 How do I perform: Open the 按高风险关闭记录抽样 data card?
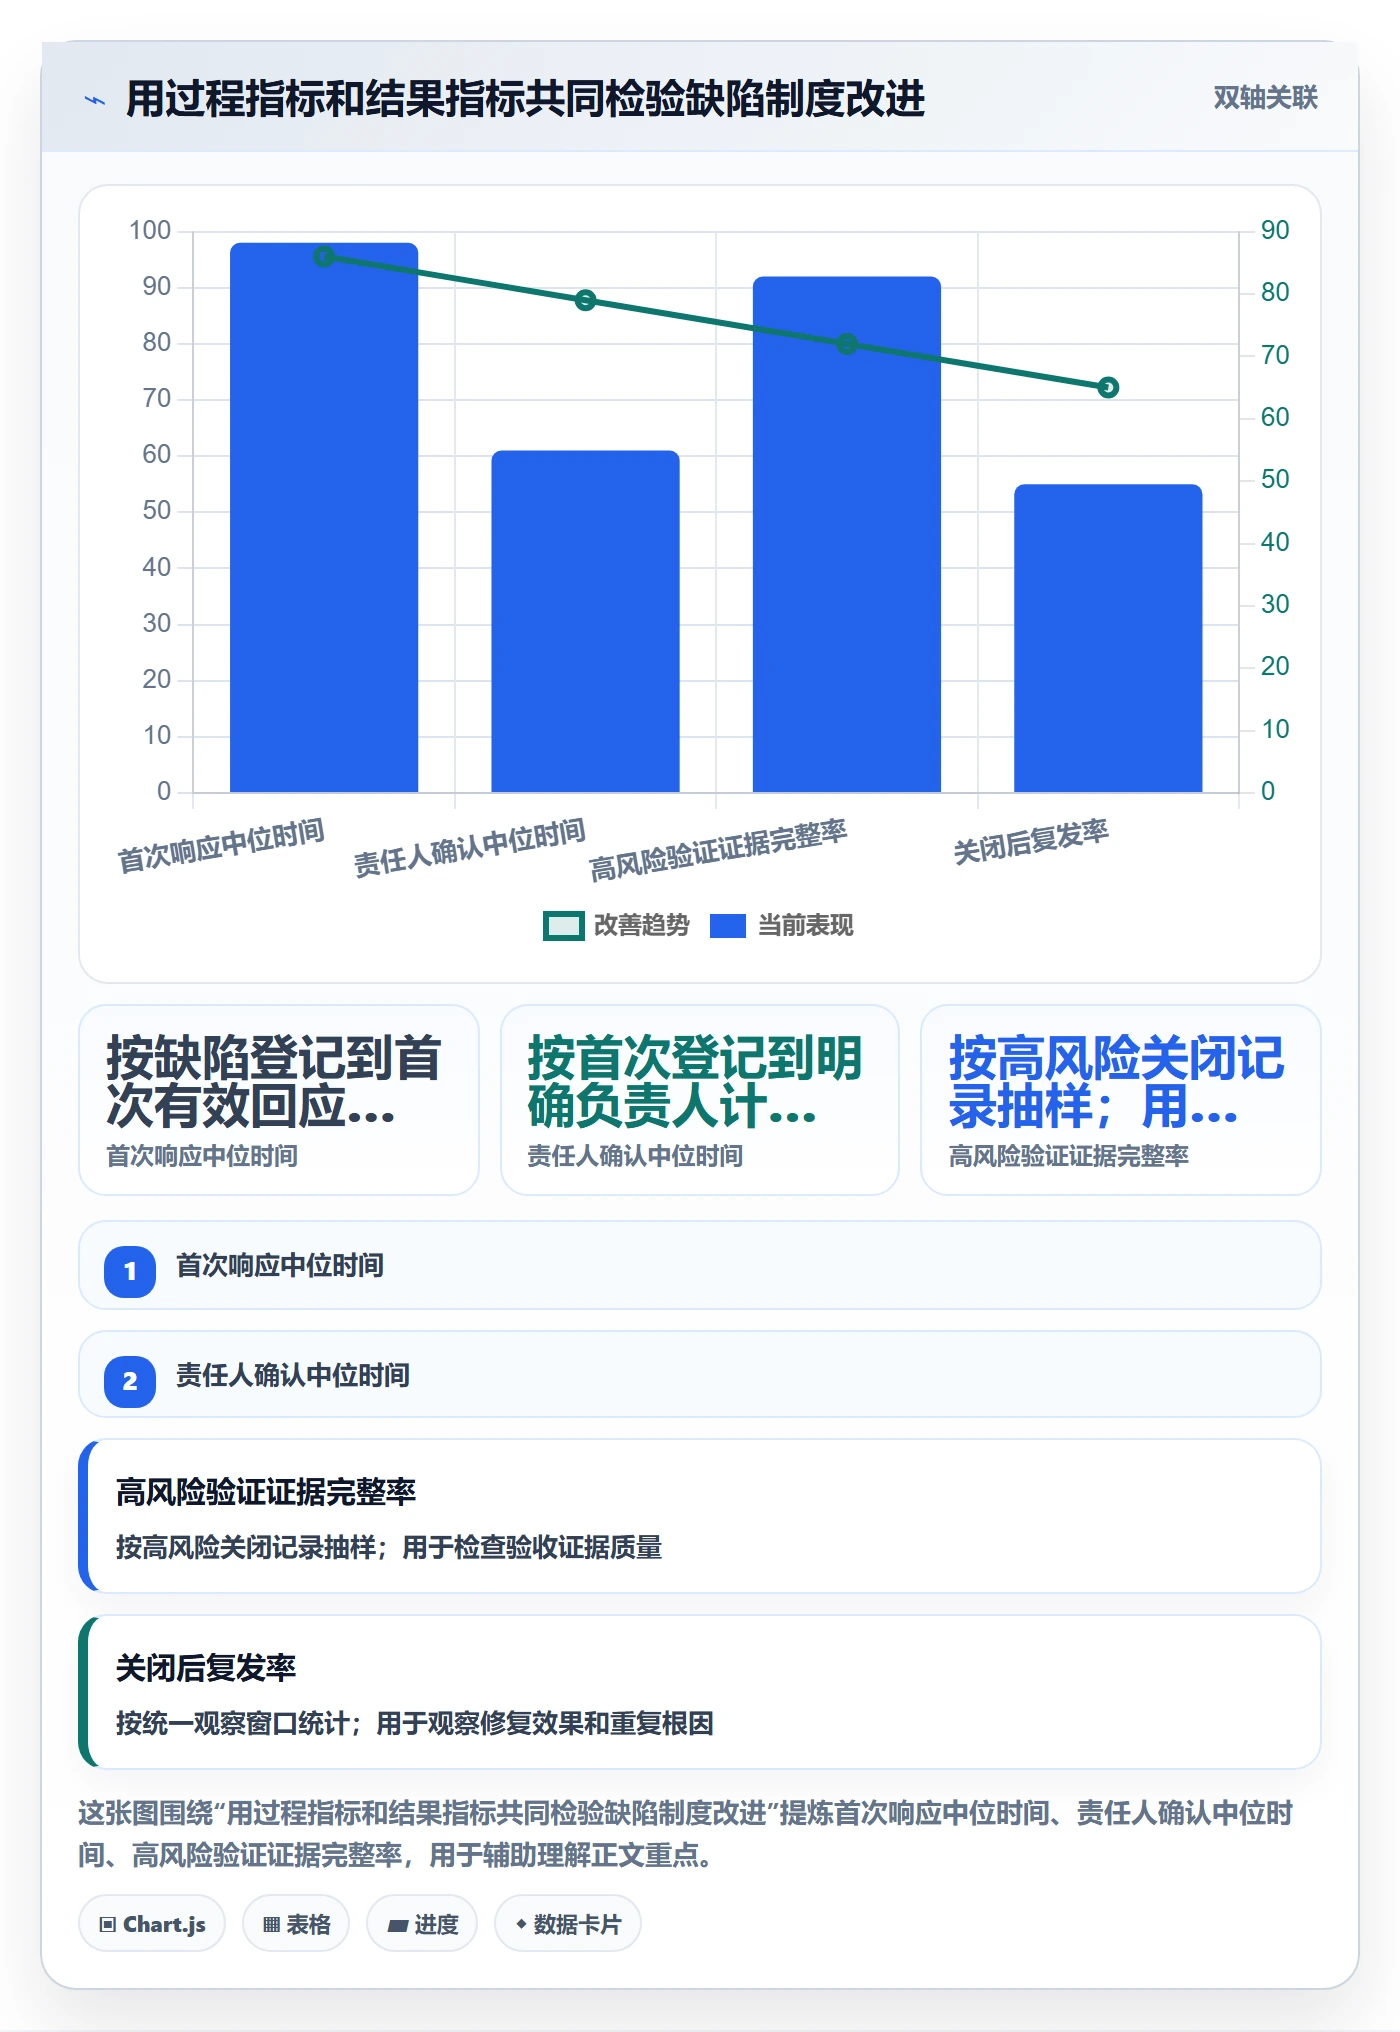pos(1121,1100)
